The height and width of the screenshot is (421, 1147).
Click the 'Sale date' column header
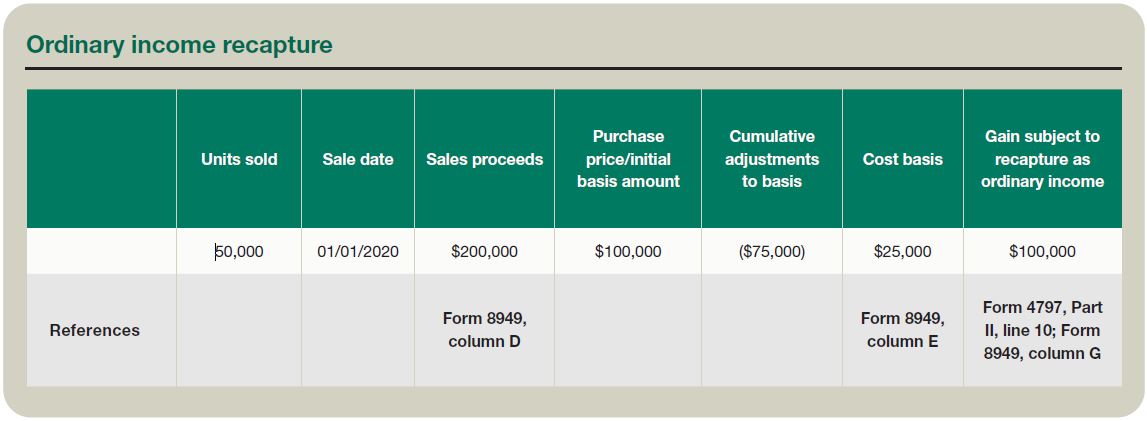coord(358,159)
